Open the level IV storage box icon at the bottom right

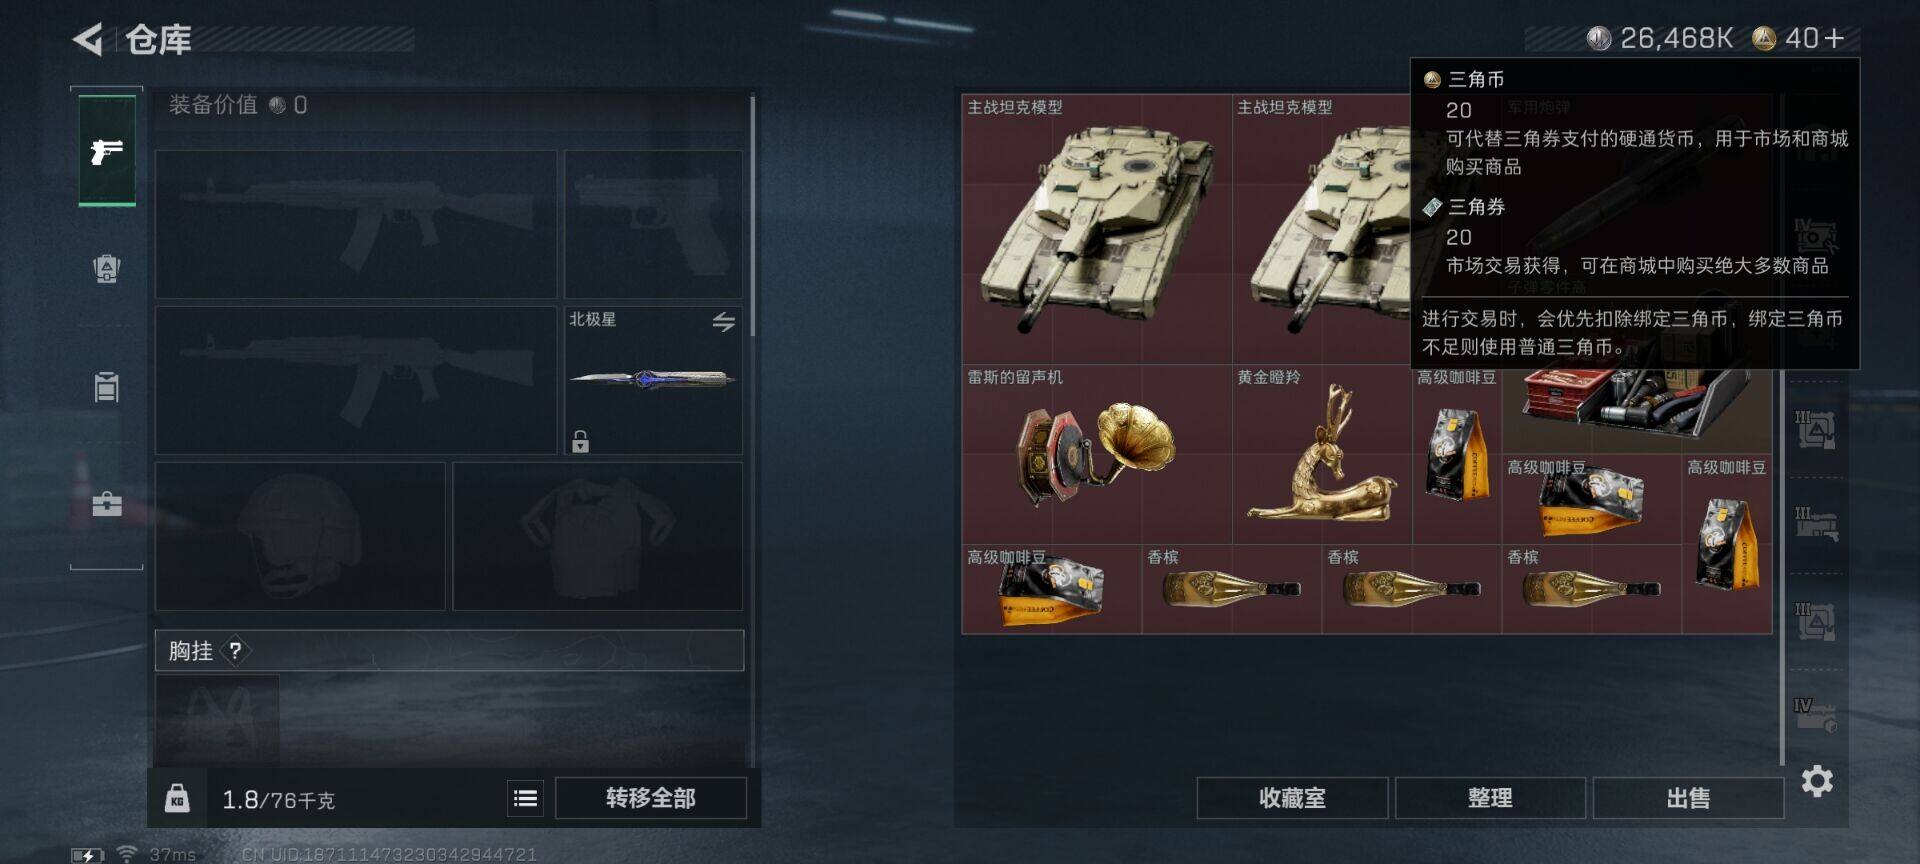click(1815, 715)
